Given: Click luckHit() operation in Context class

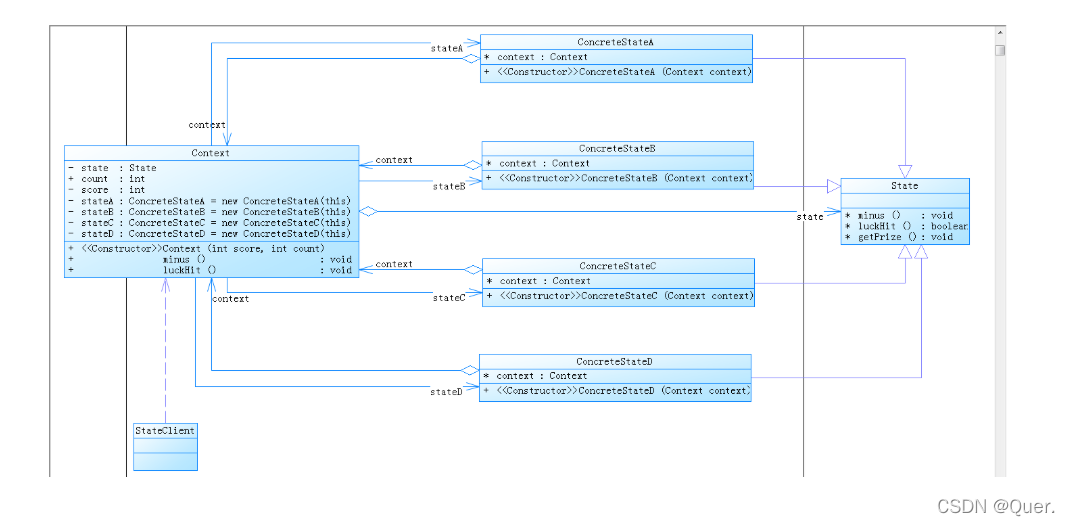Looking at the screenshot, I should pos(210,270).
